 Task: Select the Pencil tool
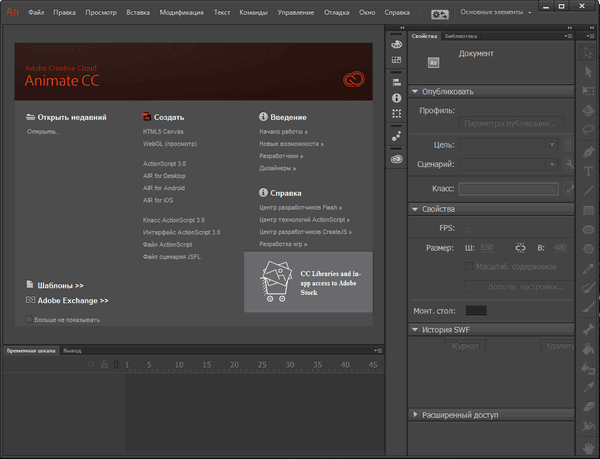point(588,269)
